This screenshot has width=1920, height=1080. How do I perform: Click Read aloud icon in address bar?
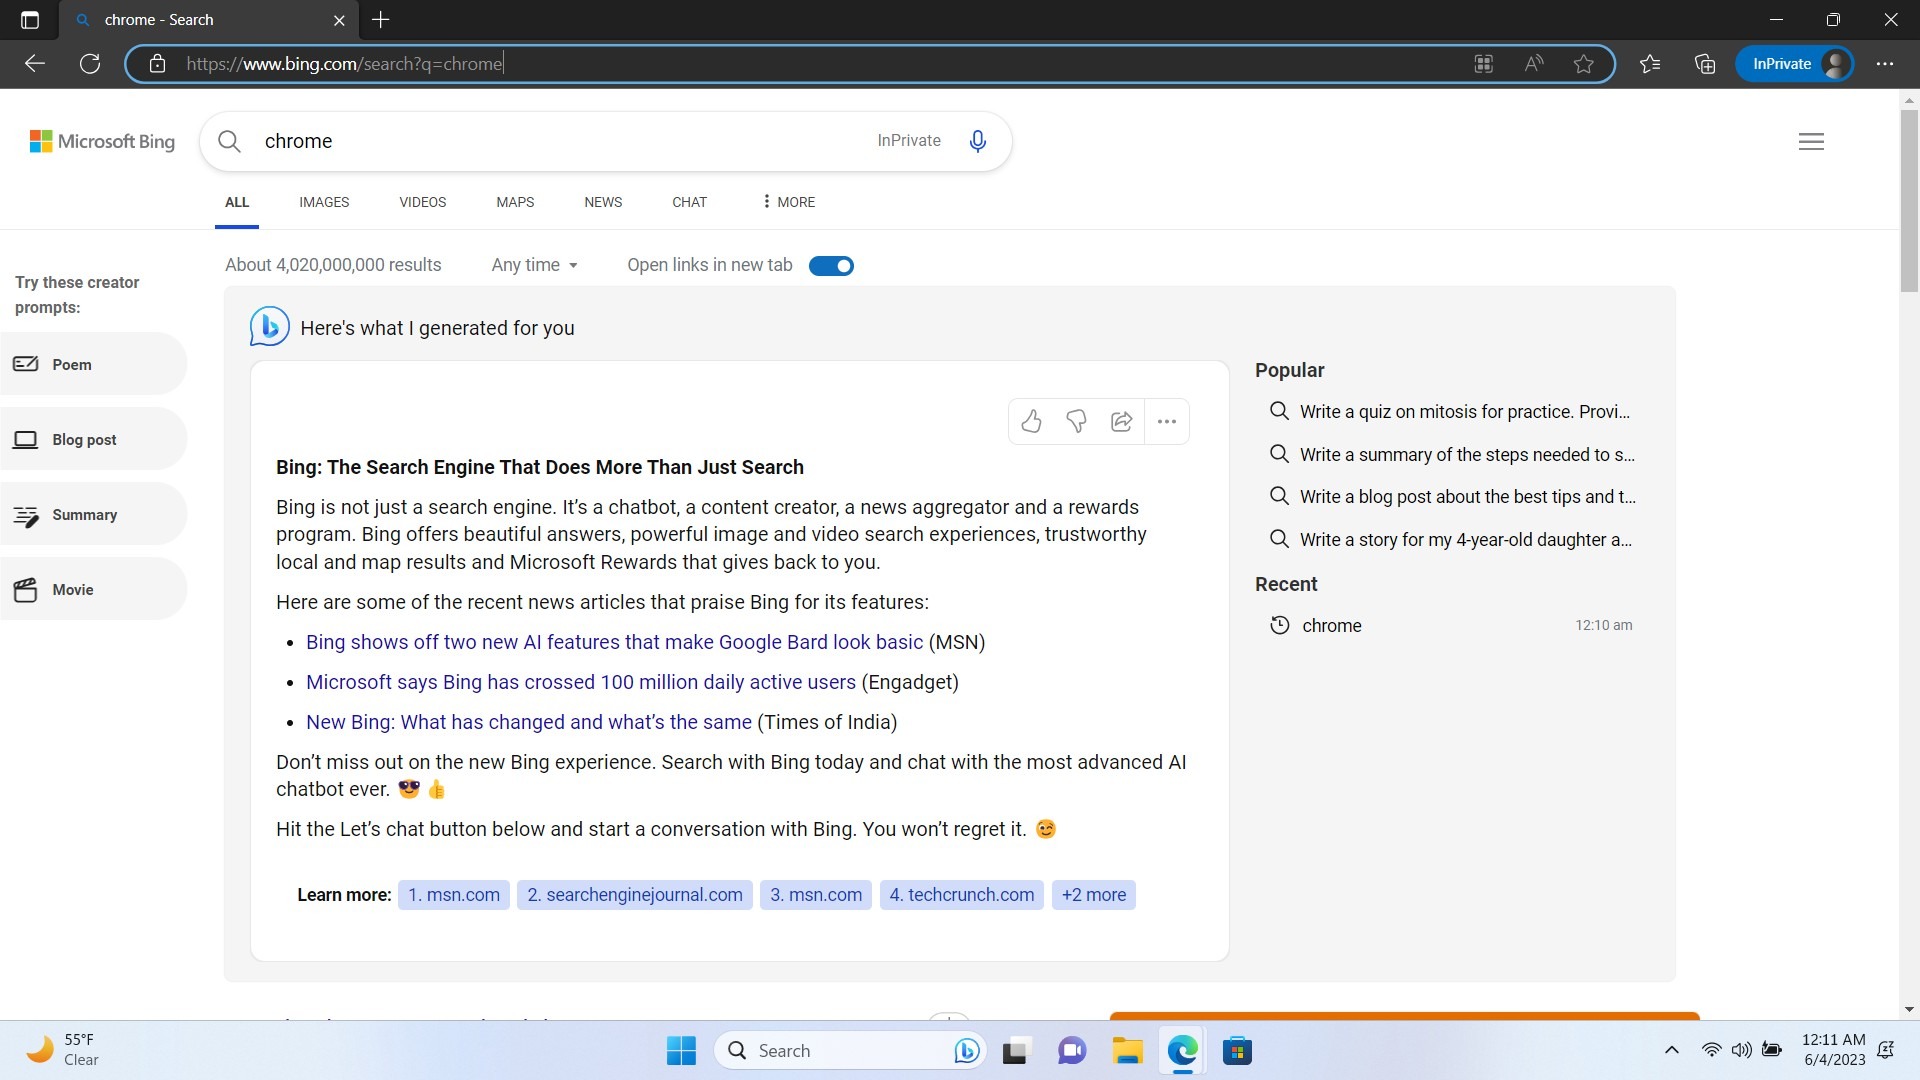pyautogui.click(x=1533, y=64)
